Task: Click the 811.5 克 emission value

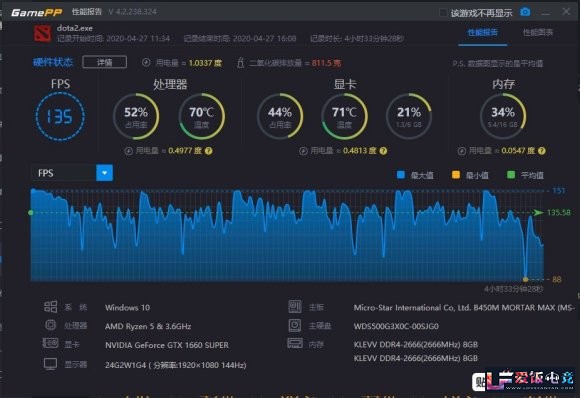Action: click(326, 63)
